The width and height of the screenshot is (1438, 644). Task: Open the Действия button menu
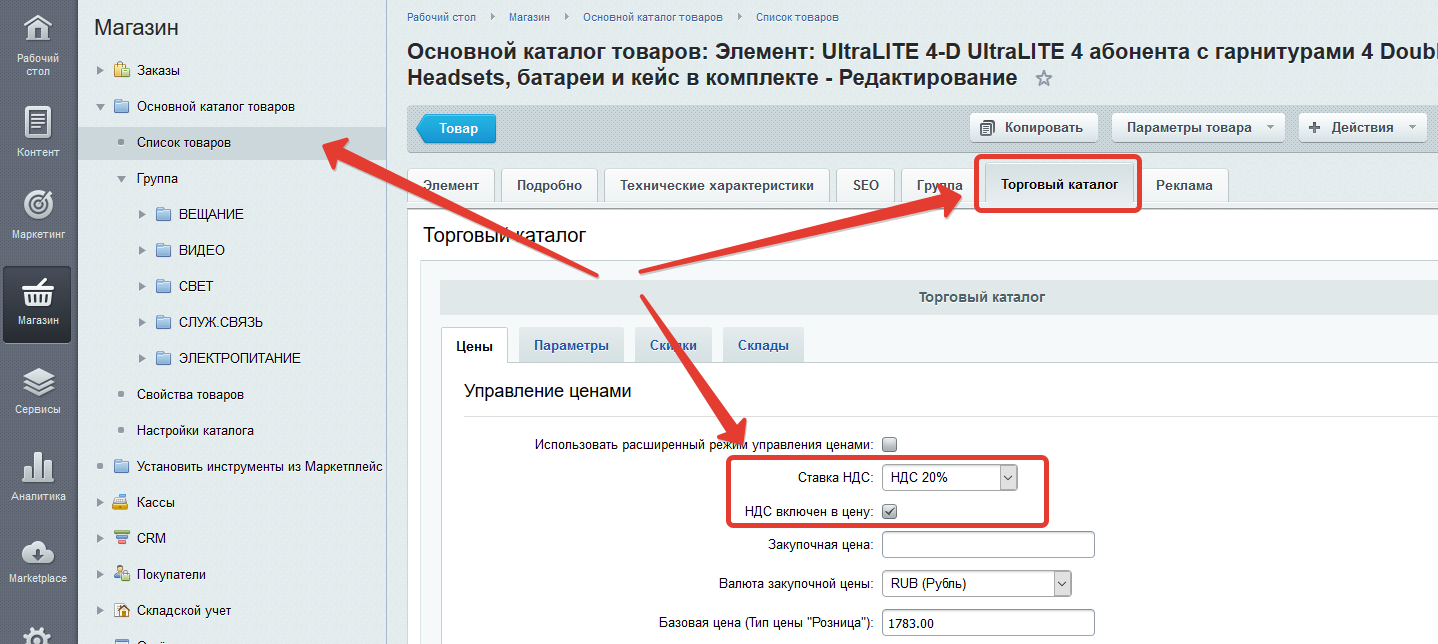click(1361, 127)
